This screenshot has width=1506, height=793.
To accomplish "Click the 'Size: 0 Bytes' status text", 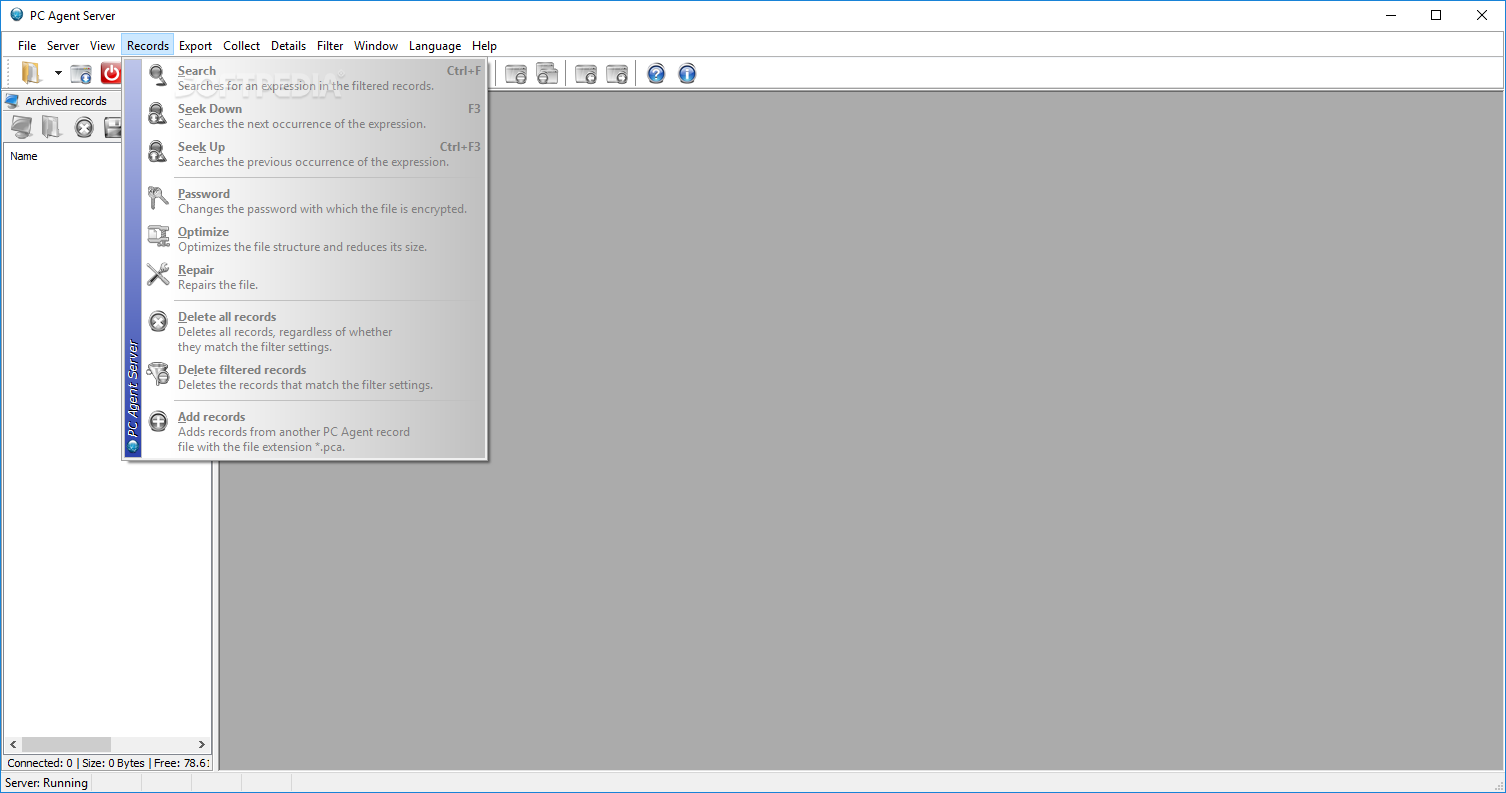I will coord(113,763).
